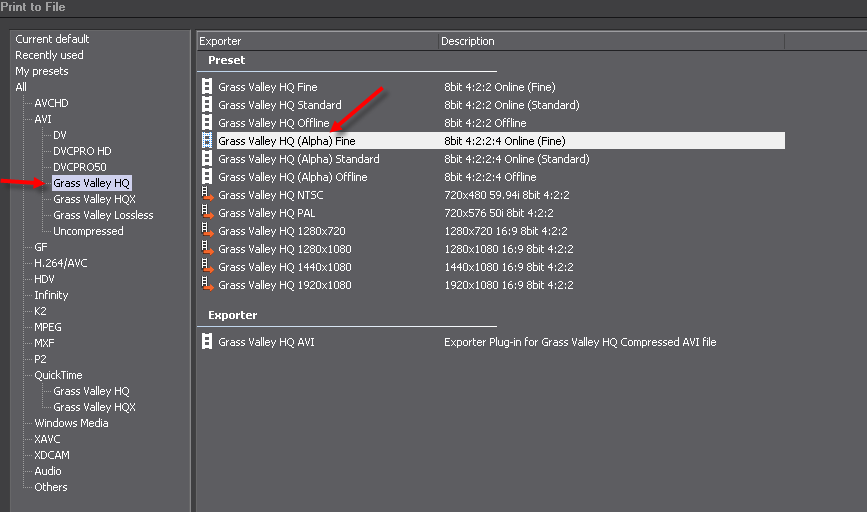867x512 pixels.
Task: Click the exporter icon beside Grass Valley HQ AVI
Action: click(207, 342)
